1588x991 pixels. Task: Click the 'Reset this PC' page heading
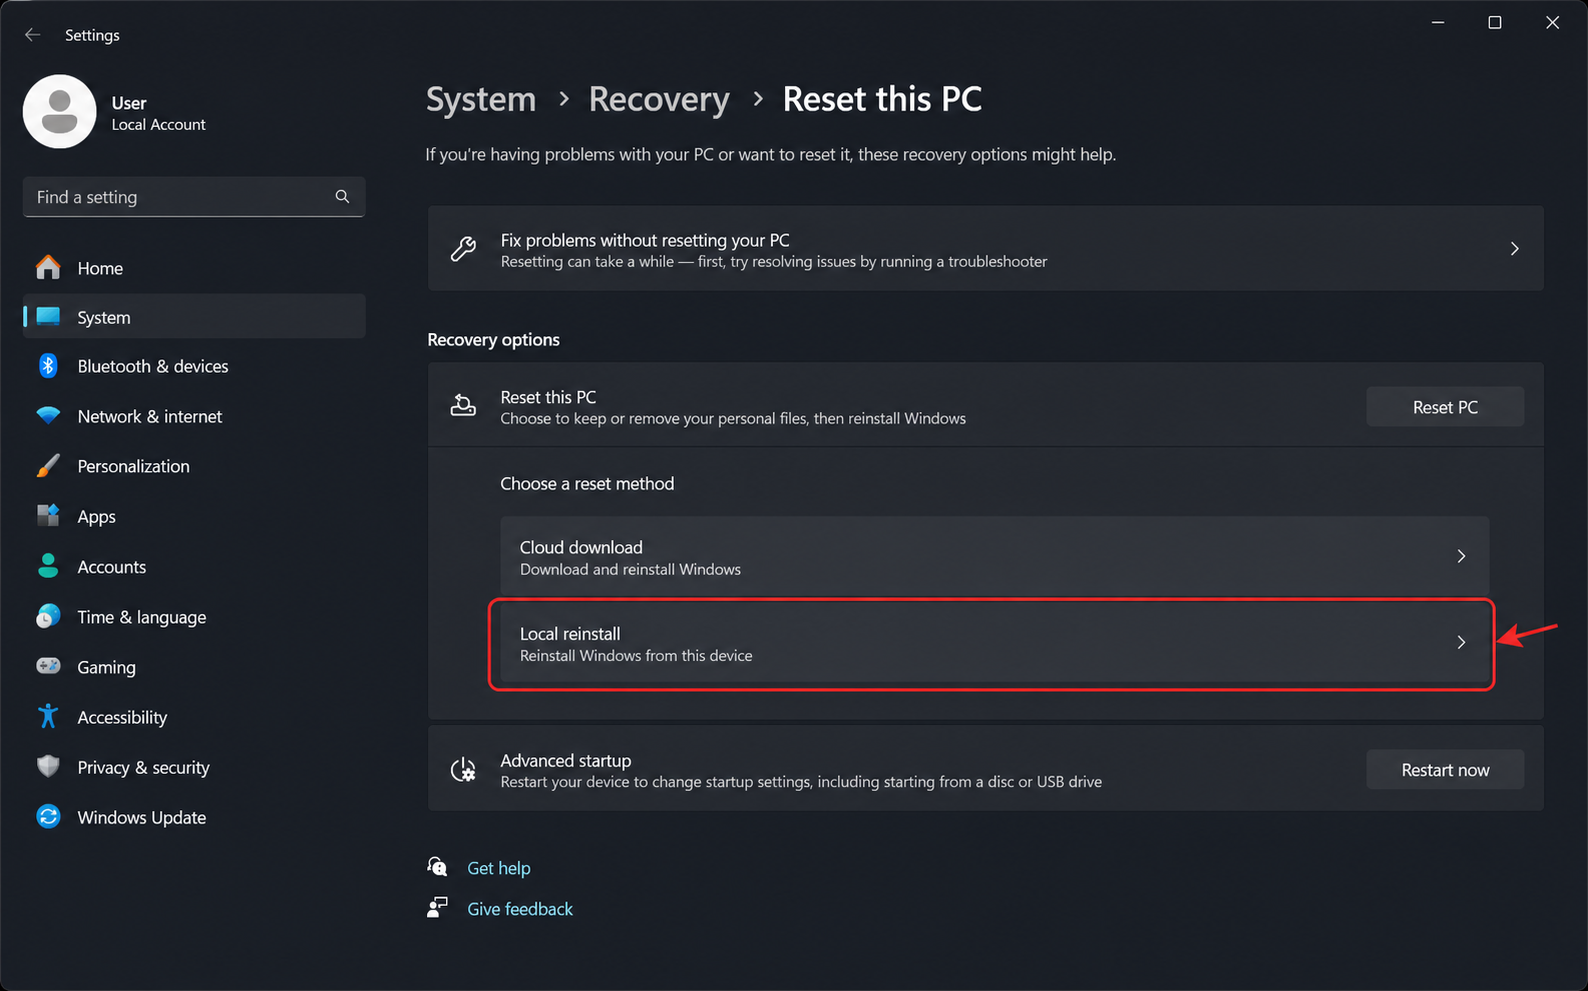coord(882,99)
